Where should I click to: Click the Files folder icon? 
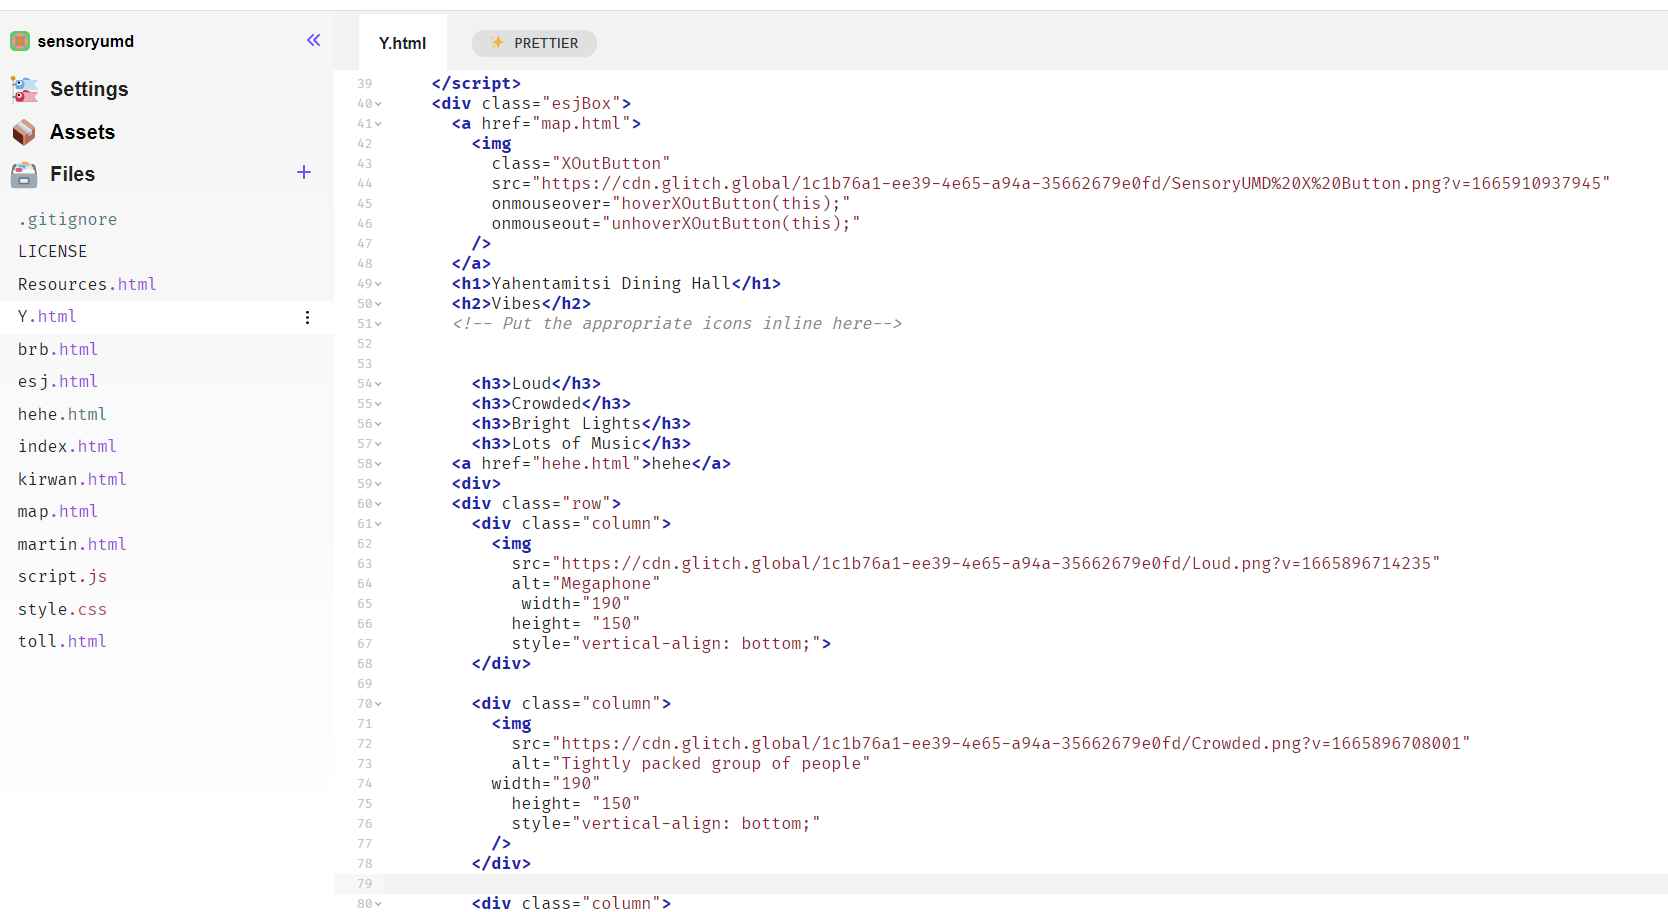pyautogui.click(x=24, y=174)
